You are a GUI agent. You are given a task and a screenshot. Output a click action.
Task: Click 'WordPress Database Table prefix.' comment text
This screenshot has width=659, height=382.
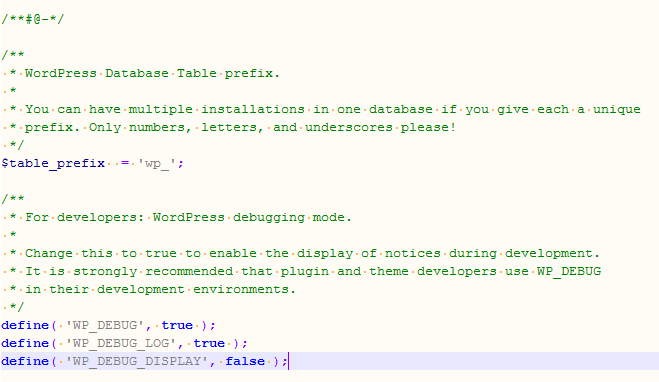(x=152, y=73)
